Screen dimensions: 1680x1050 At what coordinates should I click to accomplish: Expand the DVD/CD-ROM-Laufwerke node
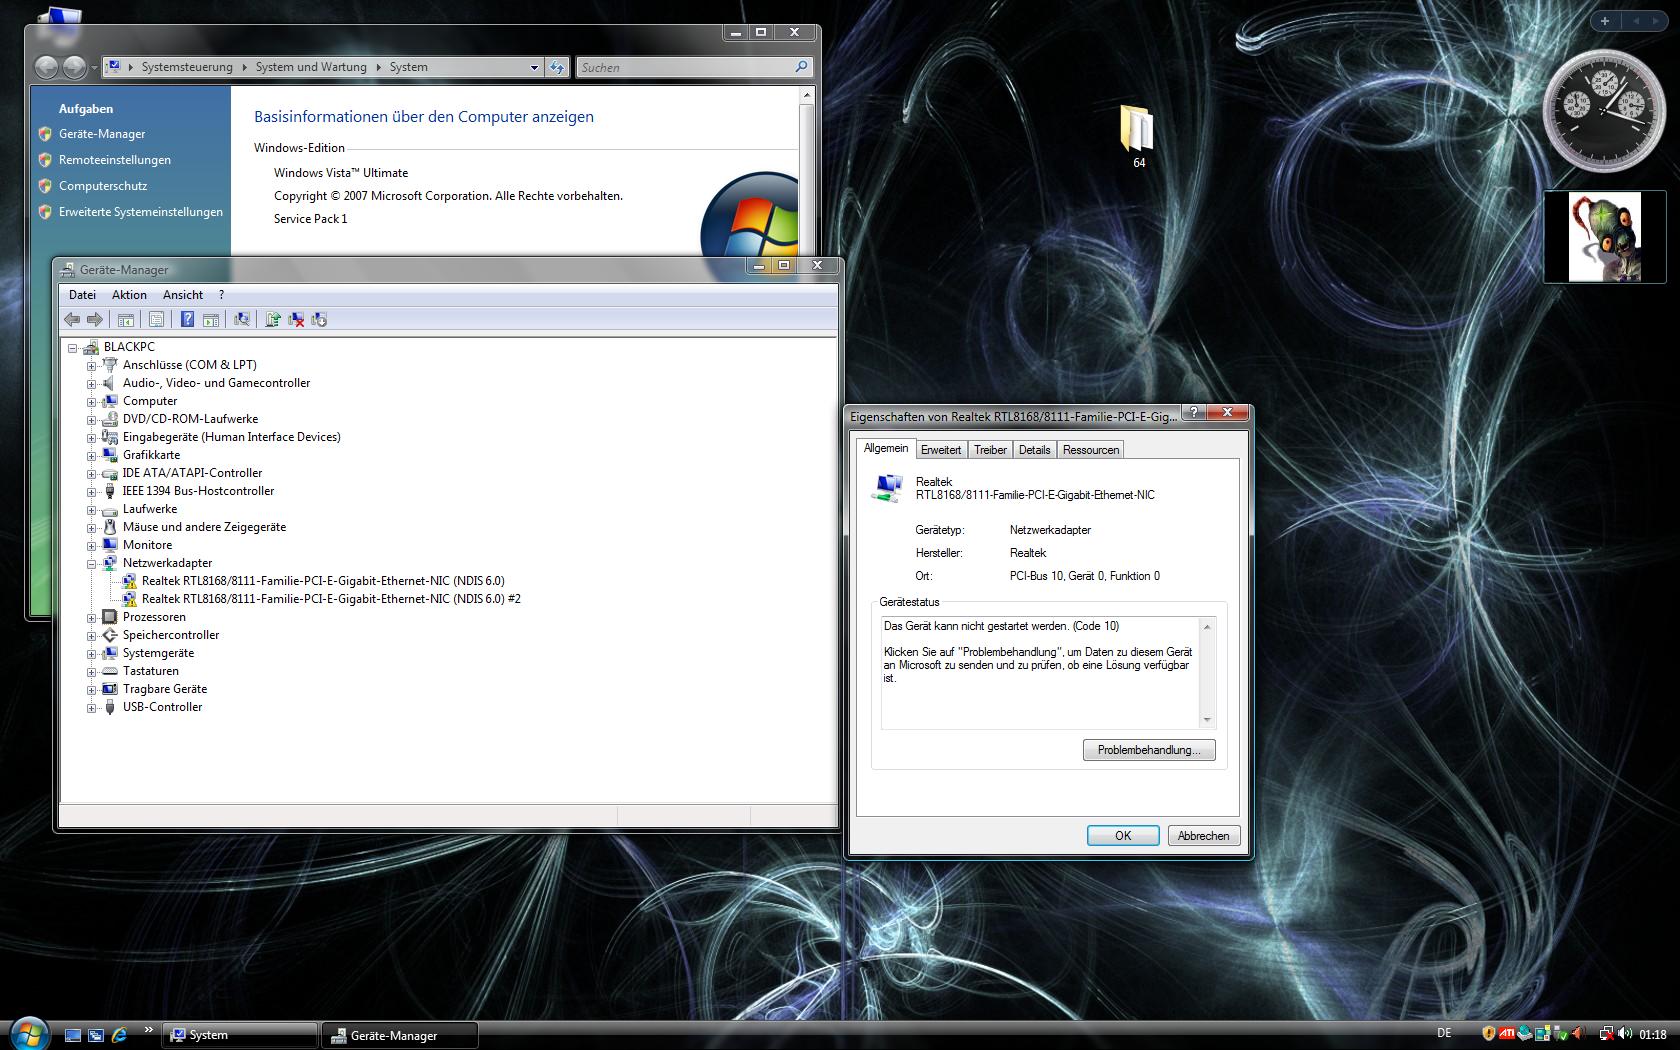click(91, 419)
